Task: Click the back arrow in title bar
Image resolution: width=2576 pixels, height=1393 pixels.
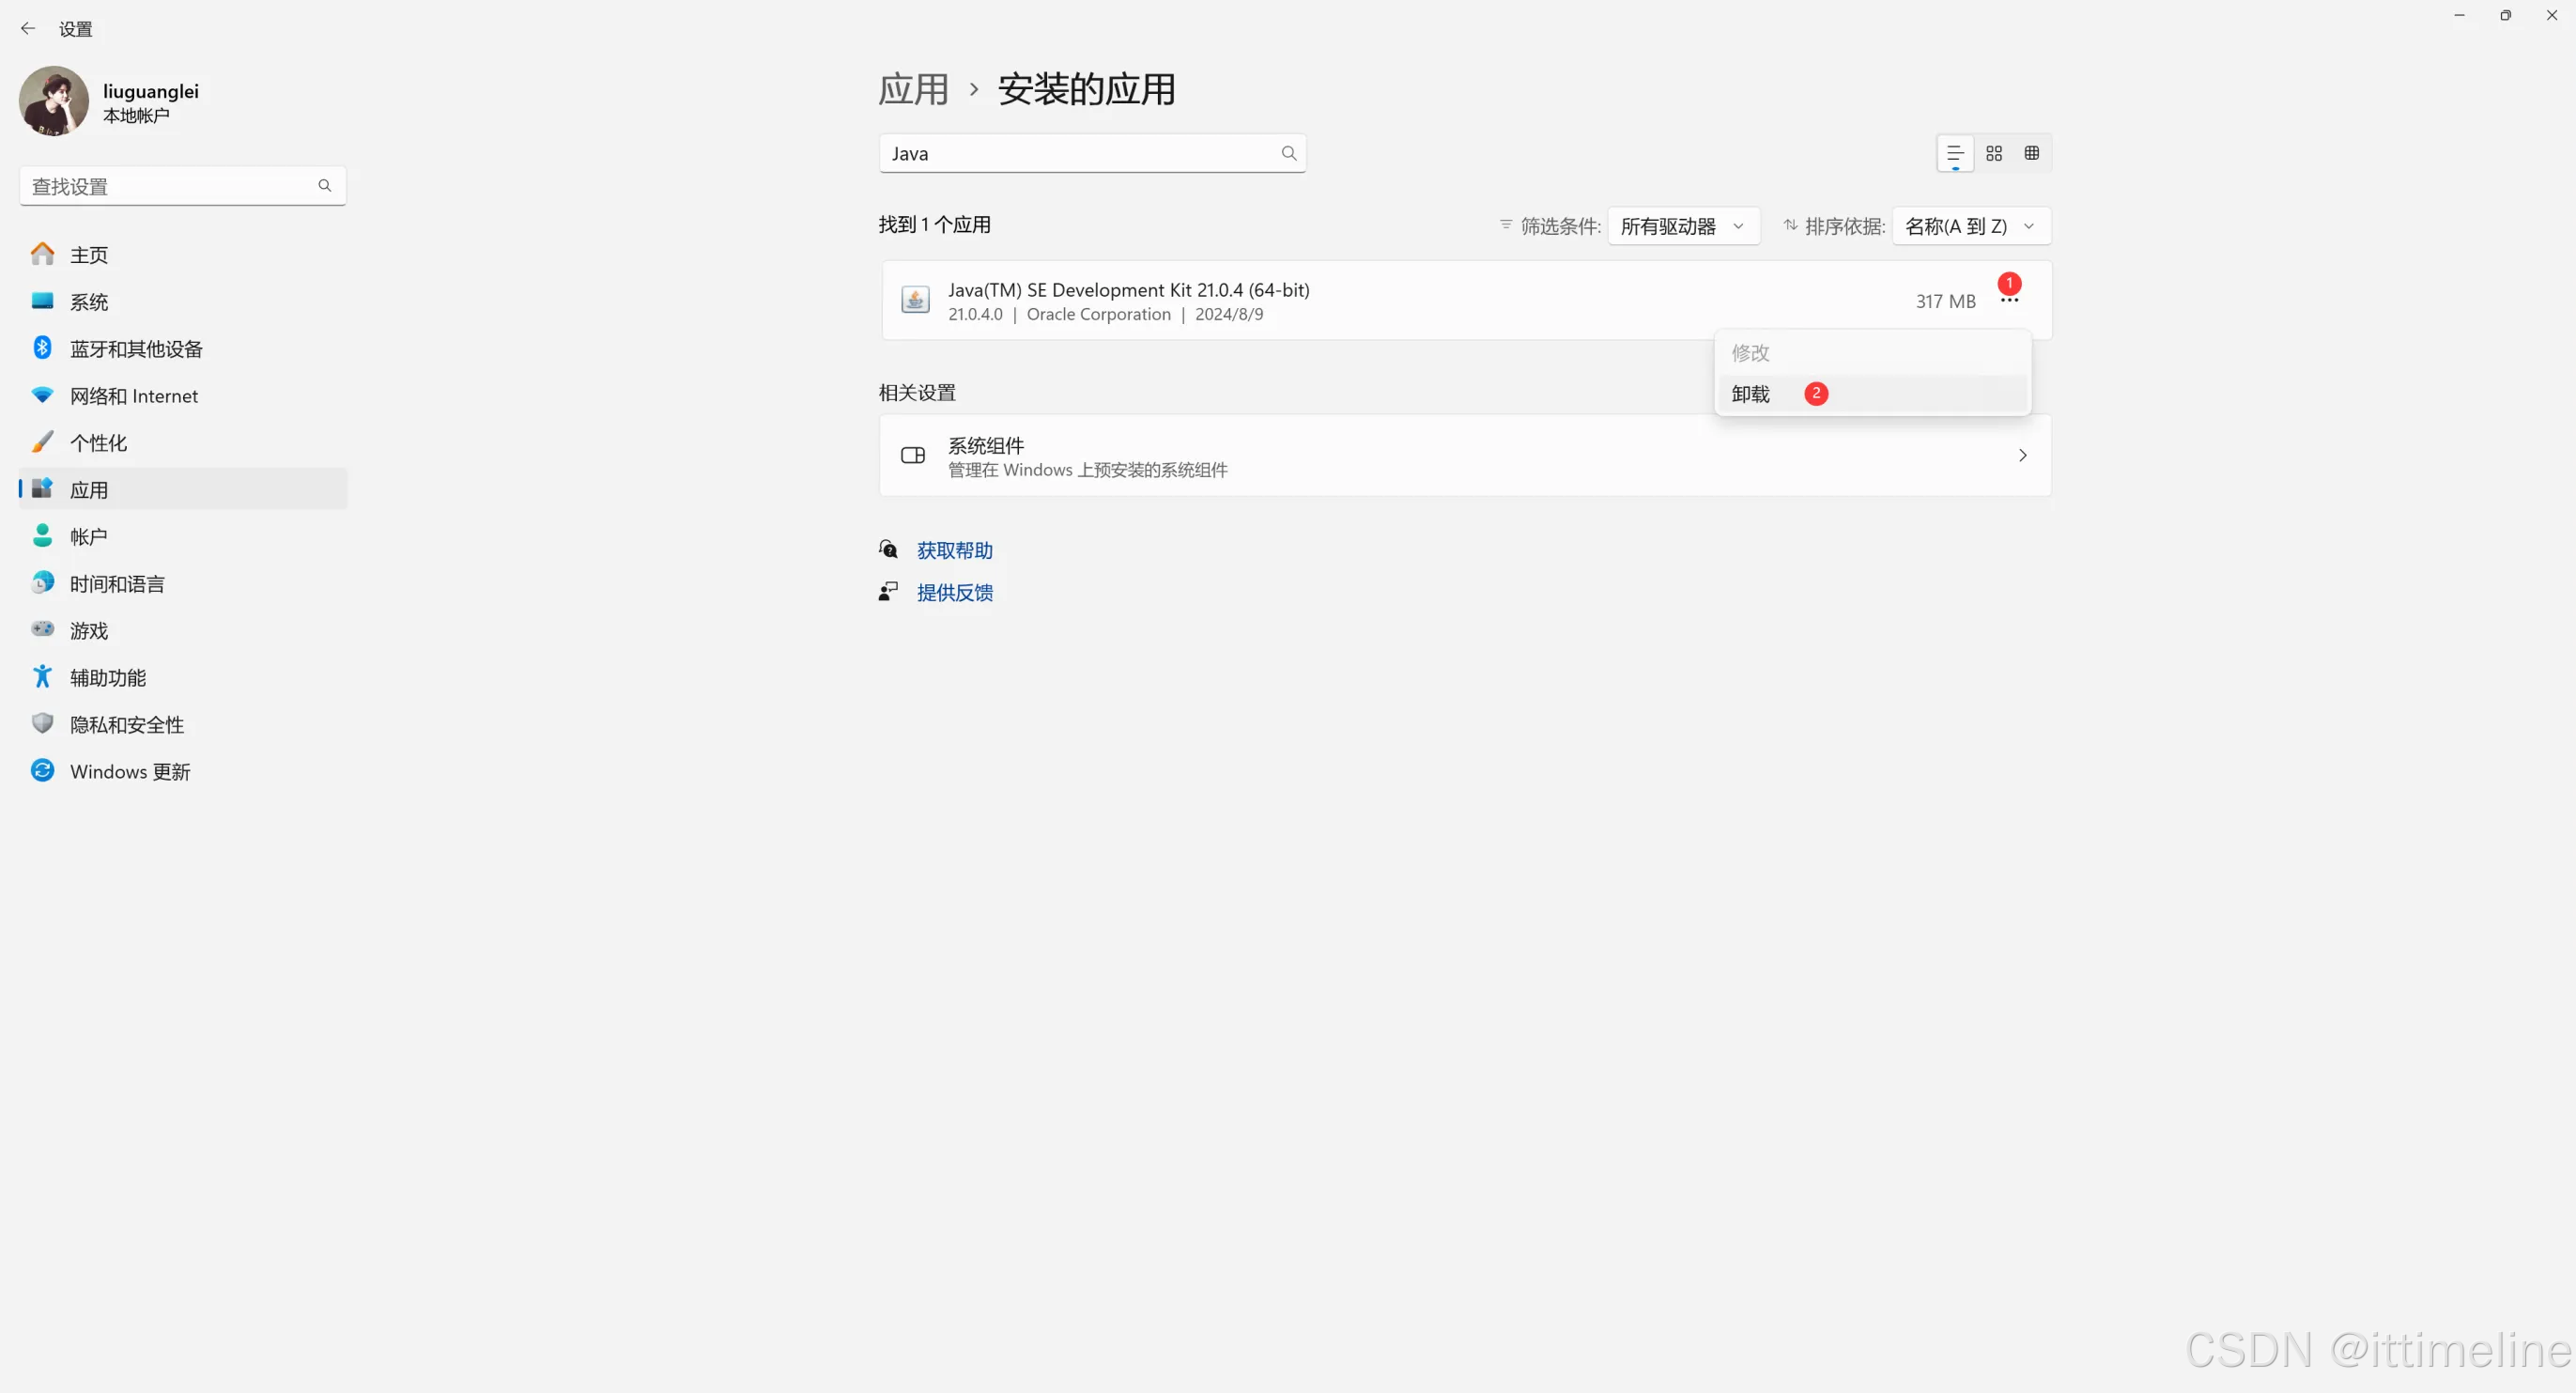Action: point(28,29)
